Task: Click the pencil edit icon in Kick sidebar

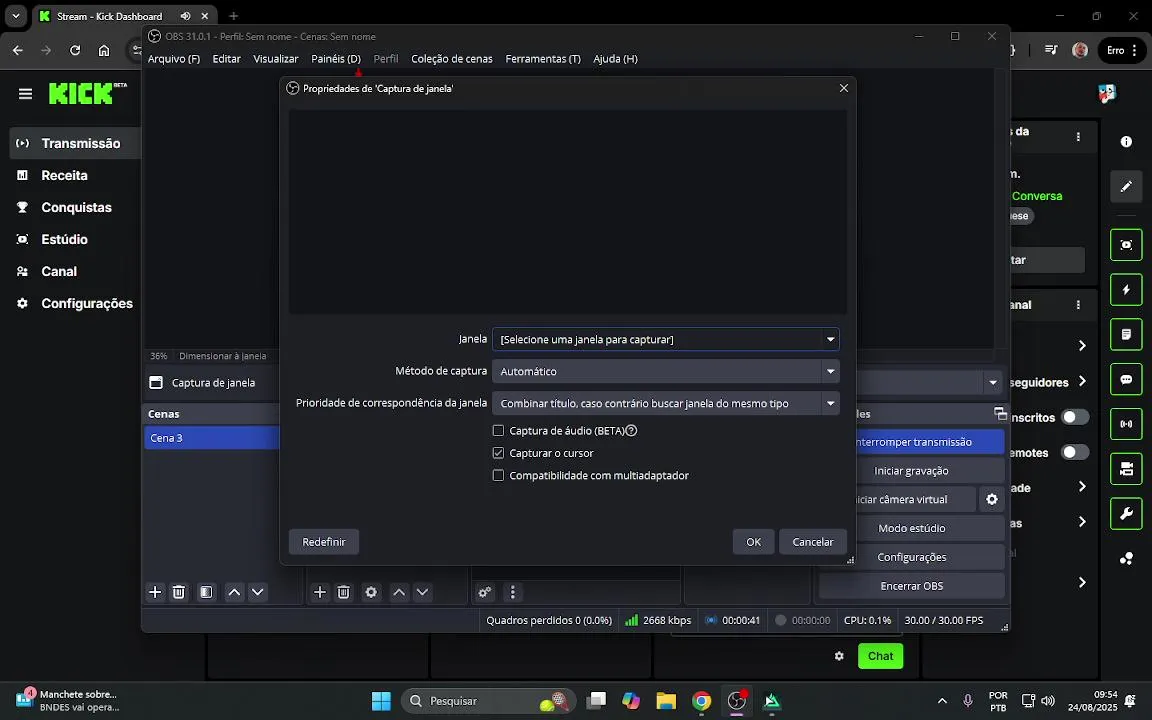Action: tap(1126, 187)
